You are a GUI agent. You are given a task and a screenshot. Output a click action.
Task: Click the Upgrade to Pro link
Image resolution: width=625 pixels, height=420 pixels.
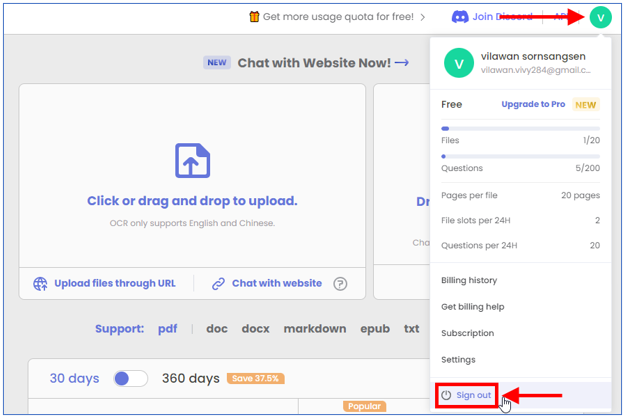click(533, 104)
